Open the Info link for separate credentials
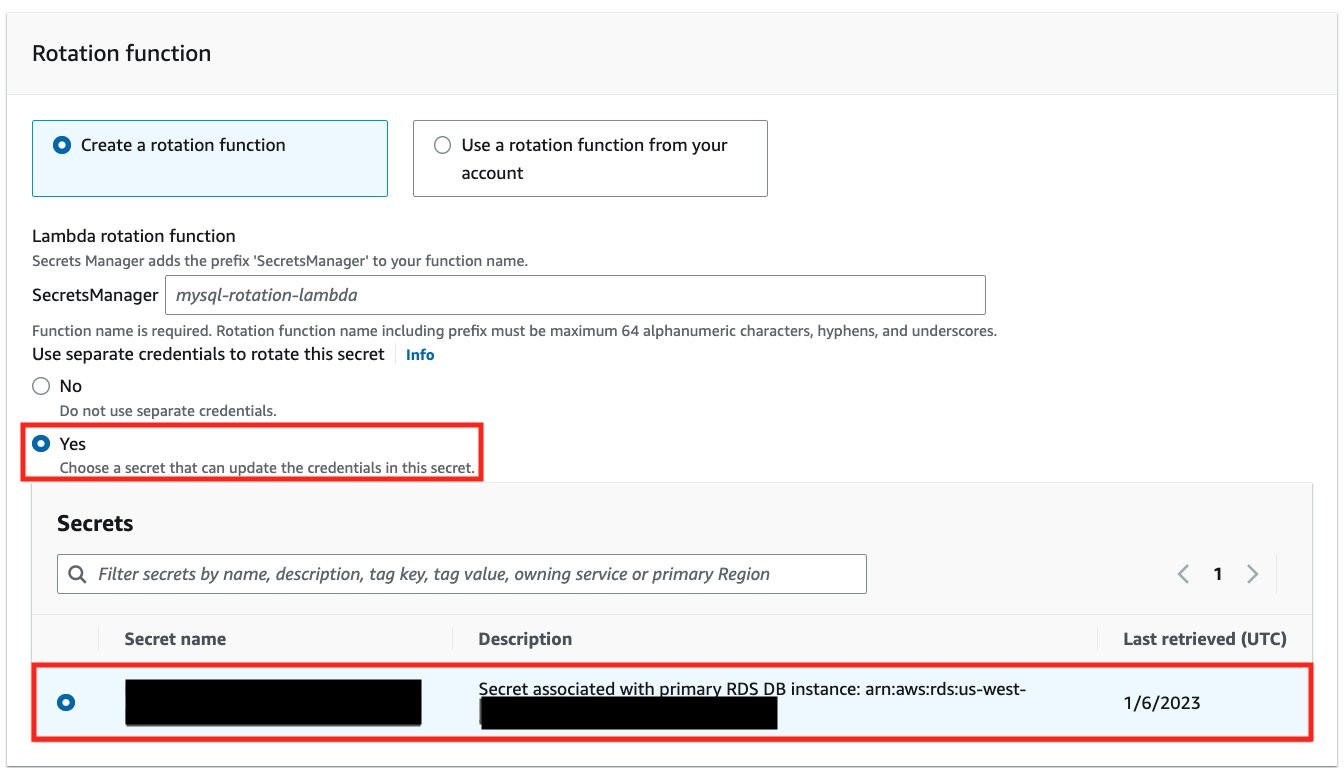This screenshot has width=1344, height=774. point(420,355)
